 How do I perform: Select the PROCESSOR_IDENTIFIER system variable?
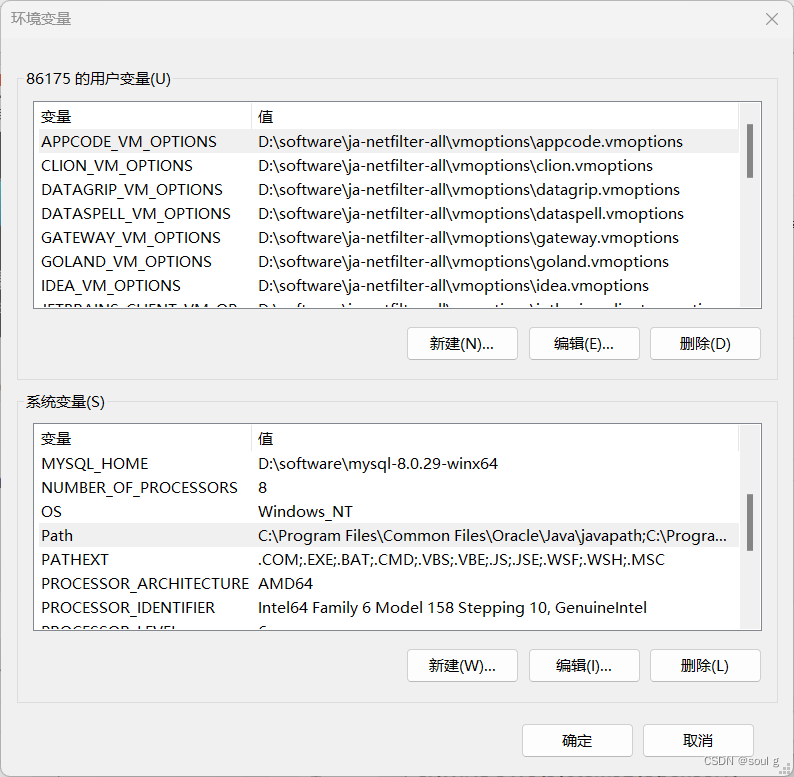click(388, 607)
